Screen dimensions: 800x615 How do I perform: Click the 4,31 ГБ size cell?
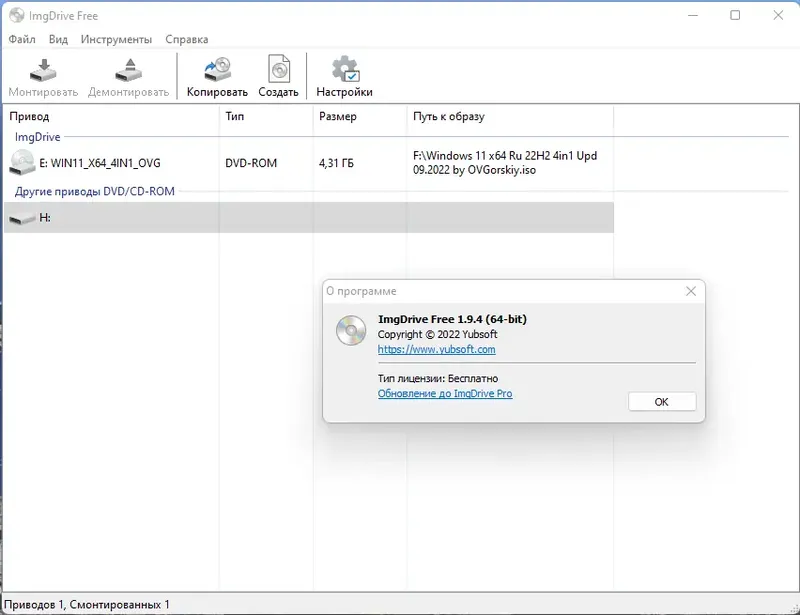pyautogui.click(x=336, y=163)
